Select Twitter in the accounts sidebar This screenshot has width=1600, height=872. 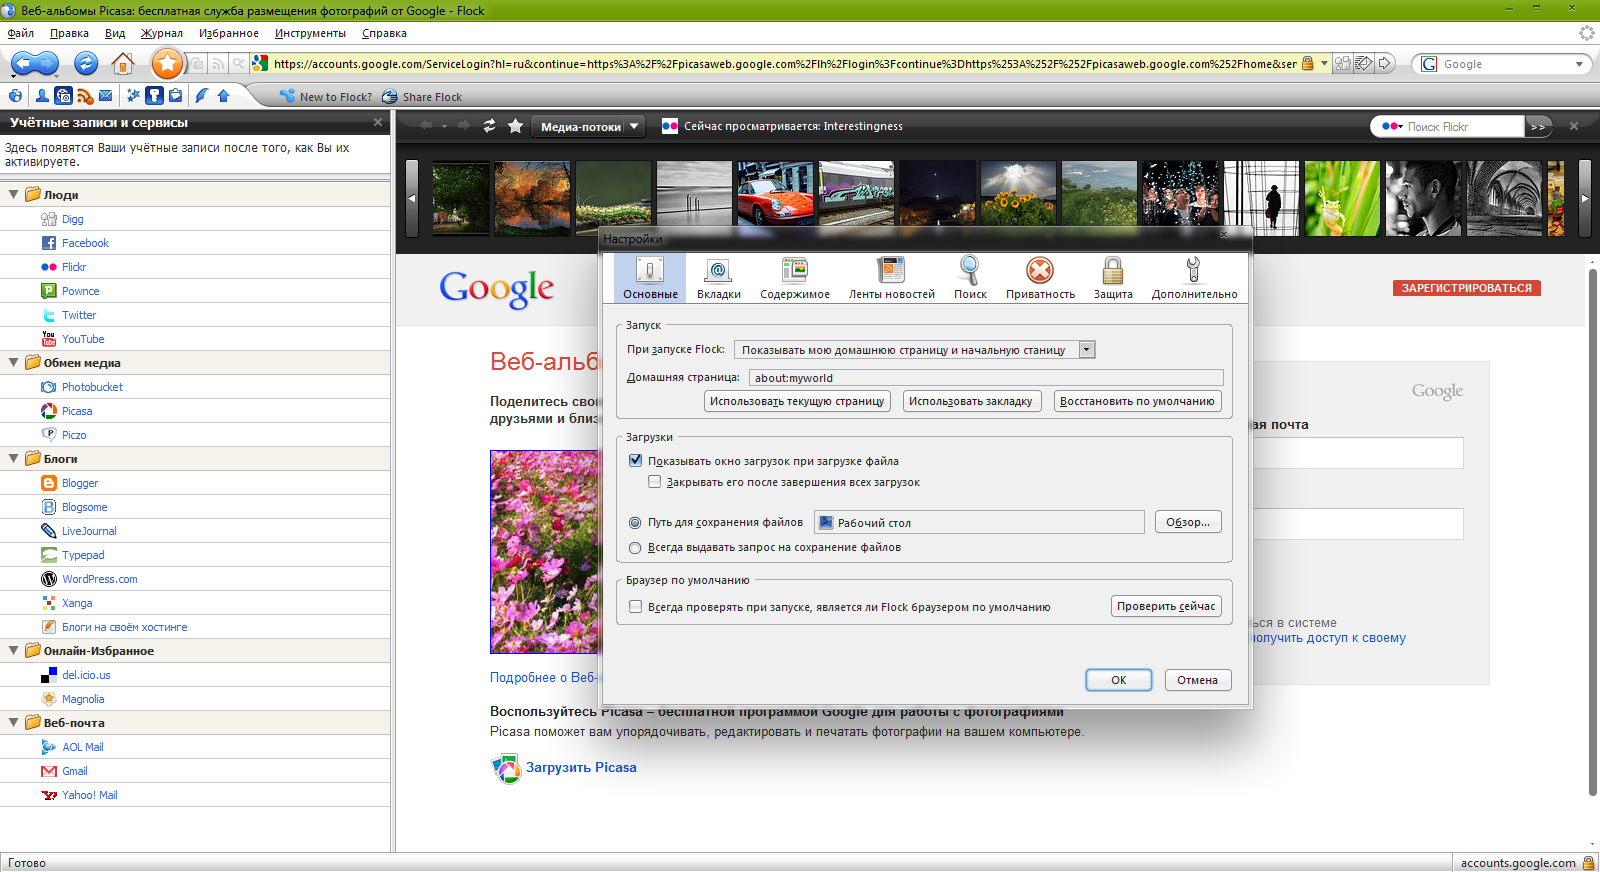pyautogui.click(x=79, y=315)
